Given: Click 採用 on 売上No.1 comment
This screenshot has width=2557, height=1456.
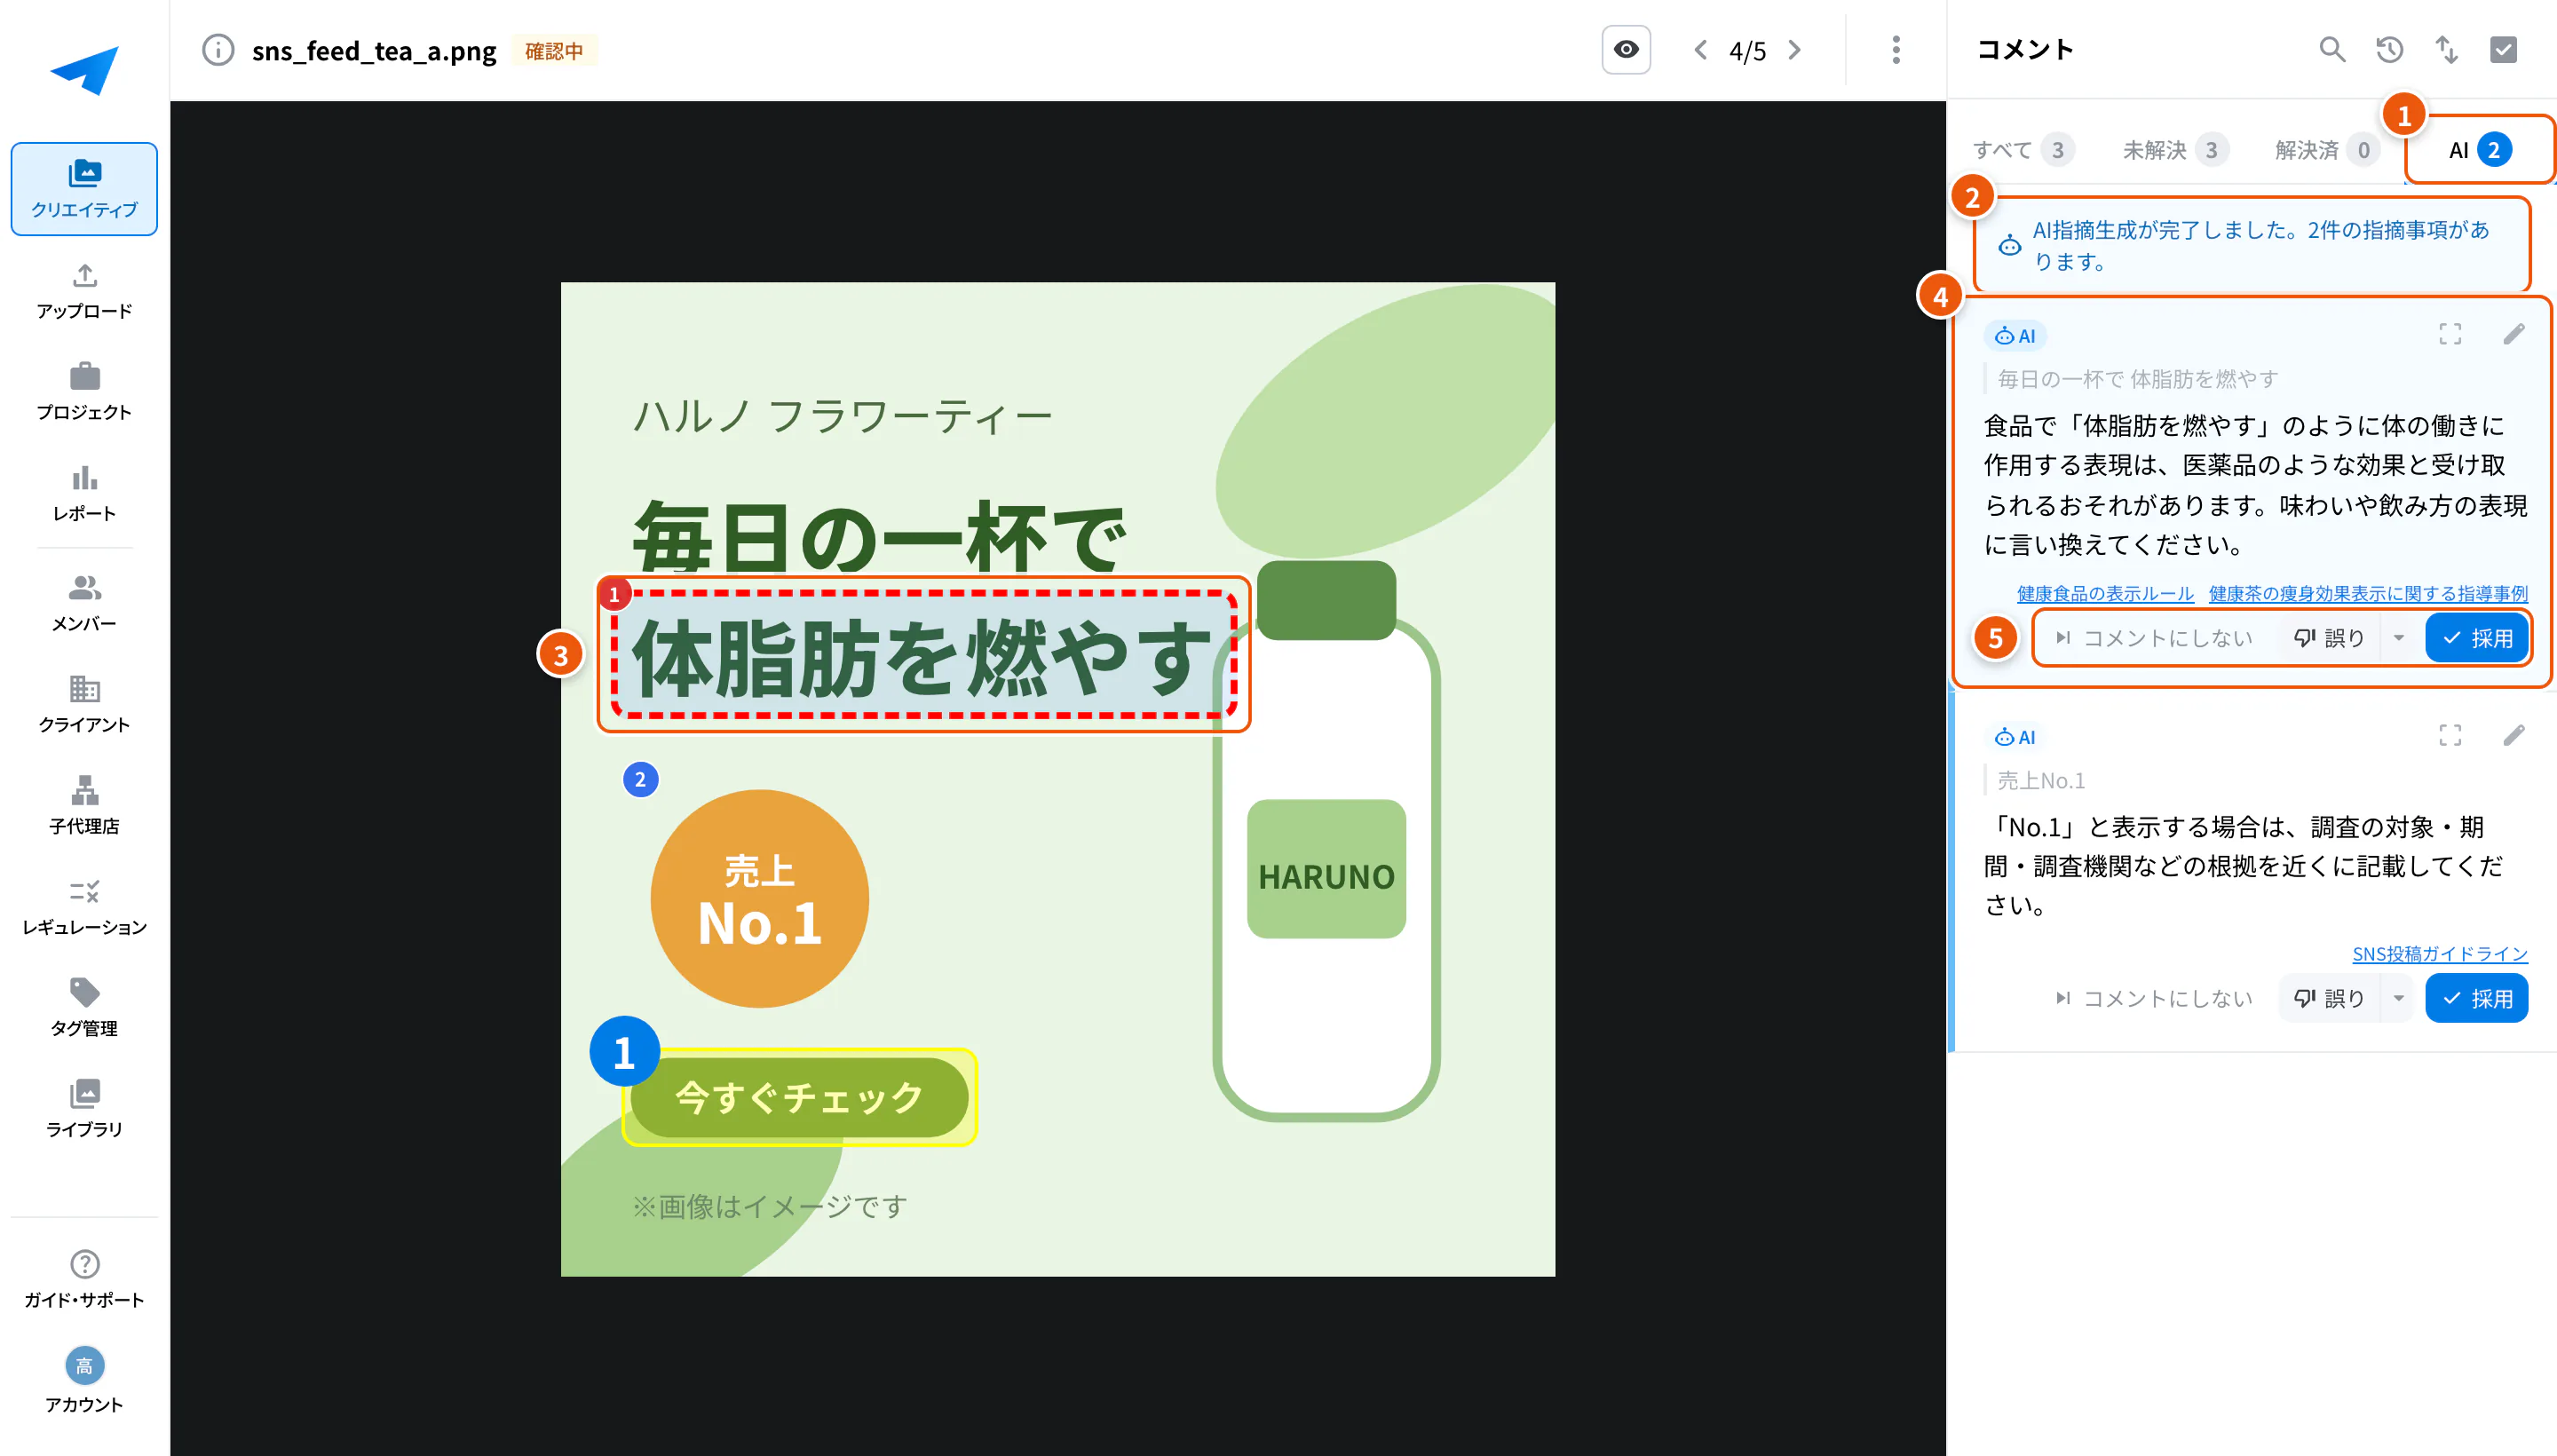Looking at the screenshot, I should click(x=2477, y=998).
